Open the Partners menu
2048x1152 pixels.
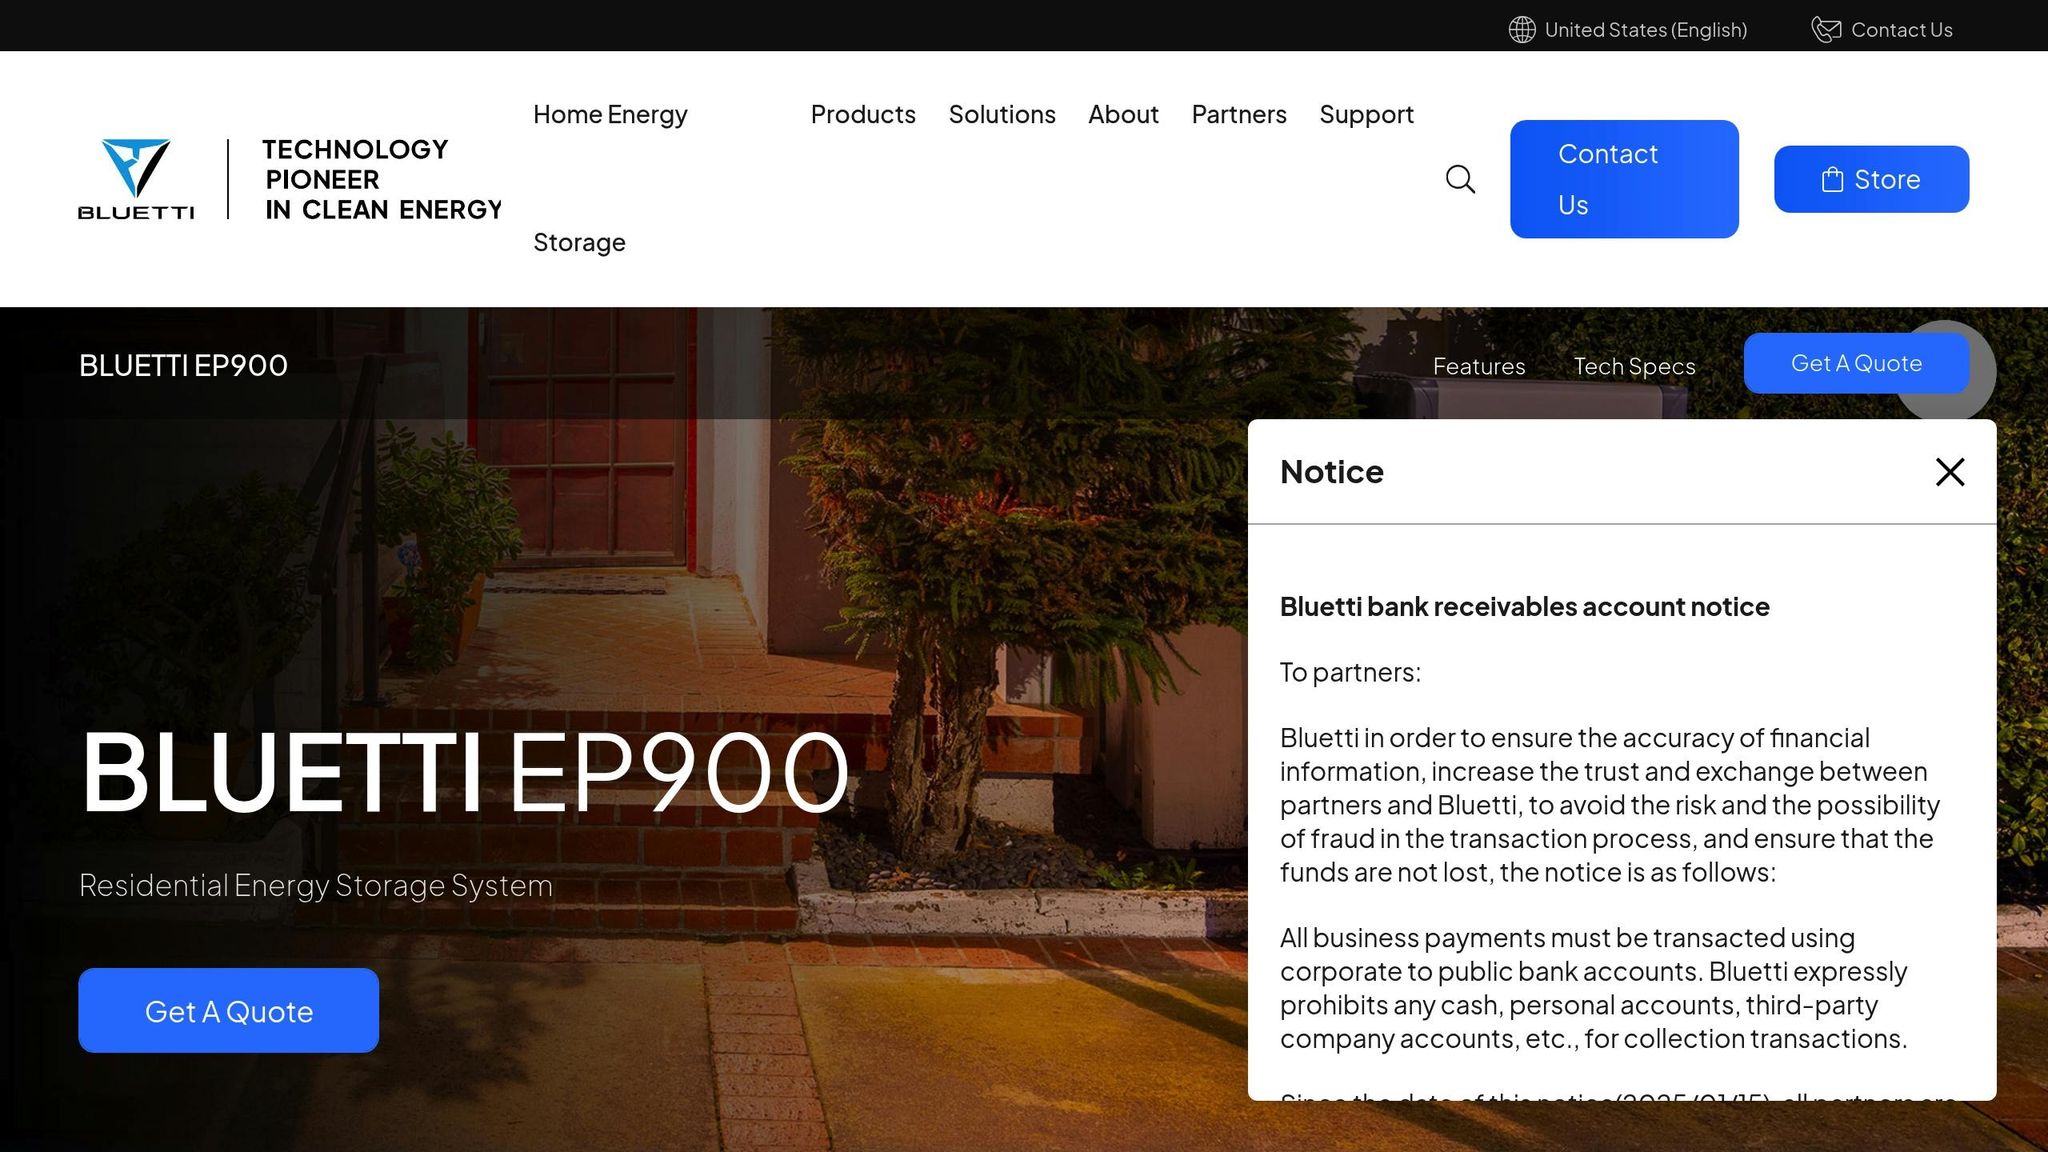1239,114
